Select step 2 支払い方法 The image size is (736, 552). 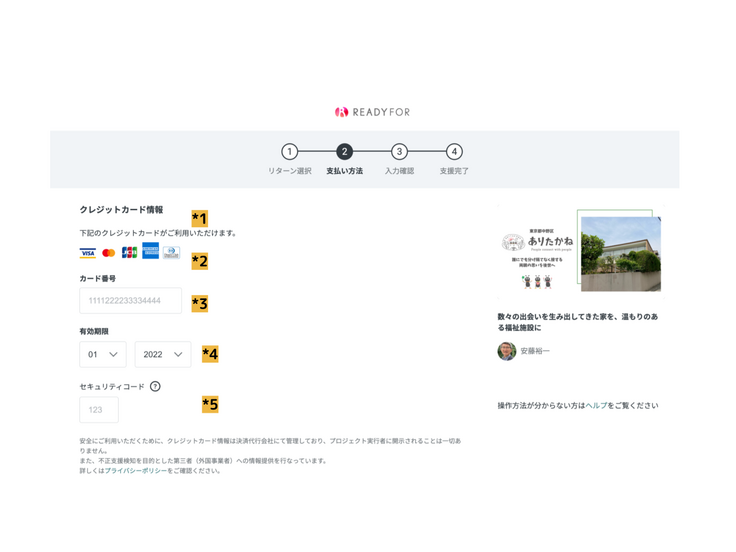coord(344,152)
